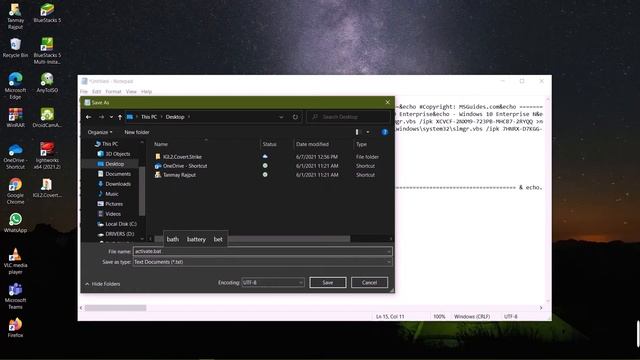Select DRIVERS (D:) in navigation tree

tap(120, 234)
